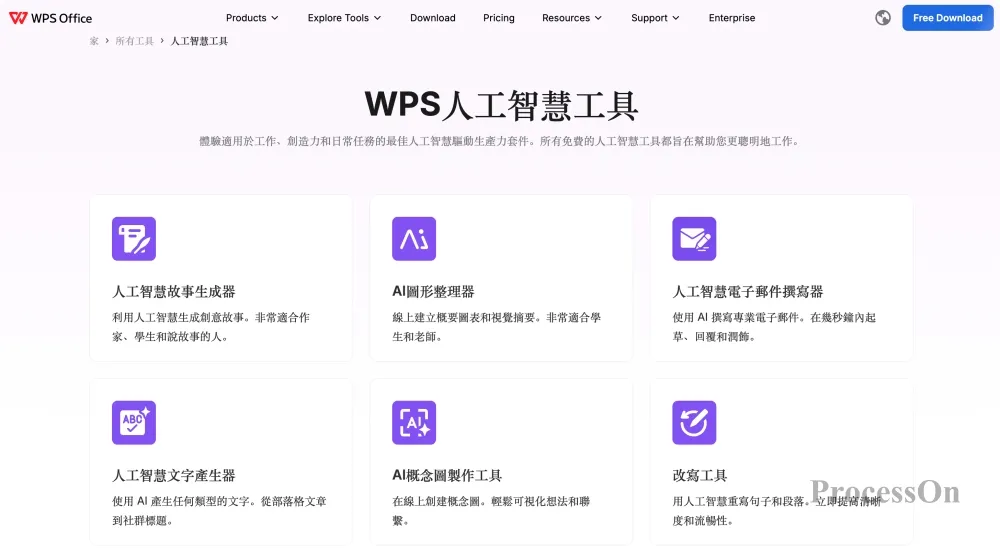
Task: Click the concept map description text
Action: tap(491, 510)
